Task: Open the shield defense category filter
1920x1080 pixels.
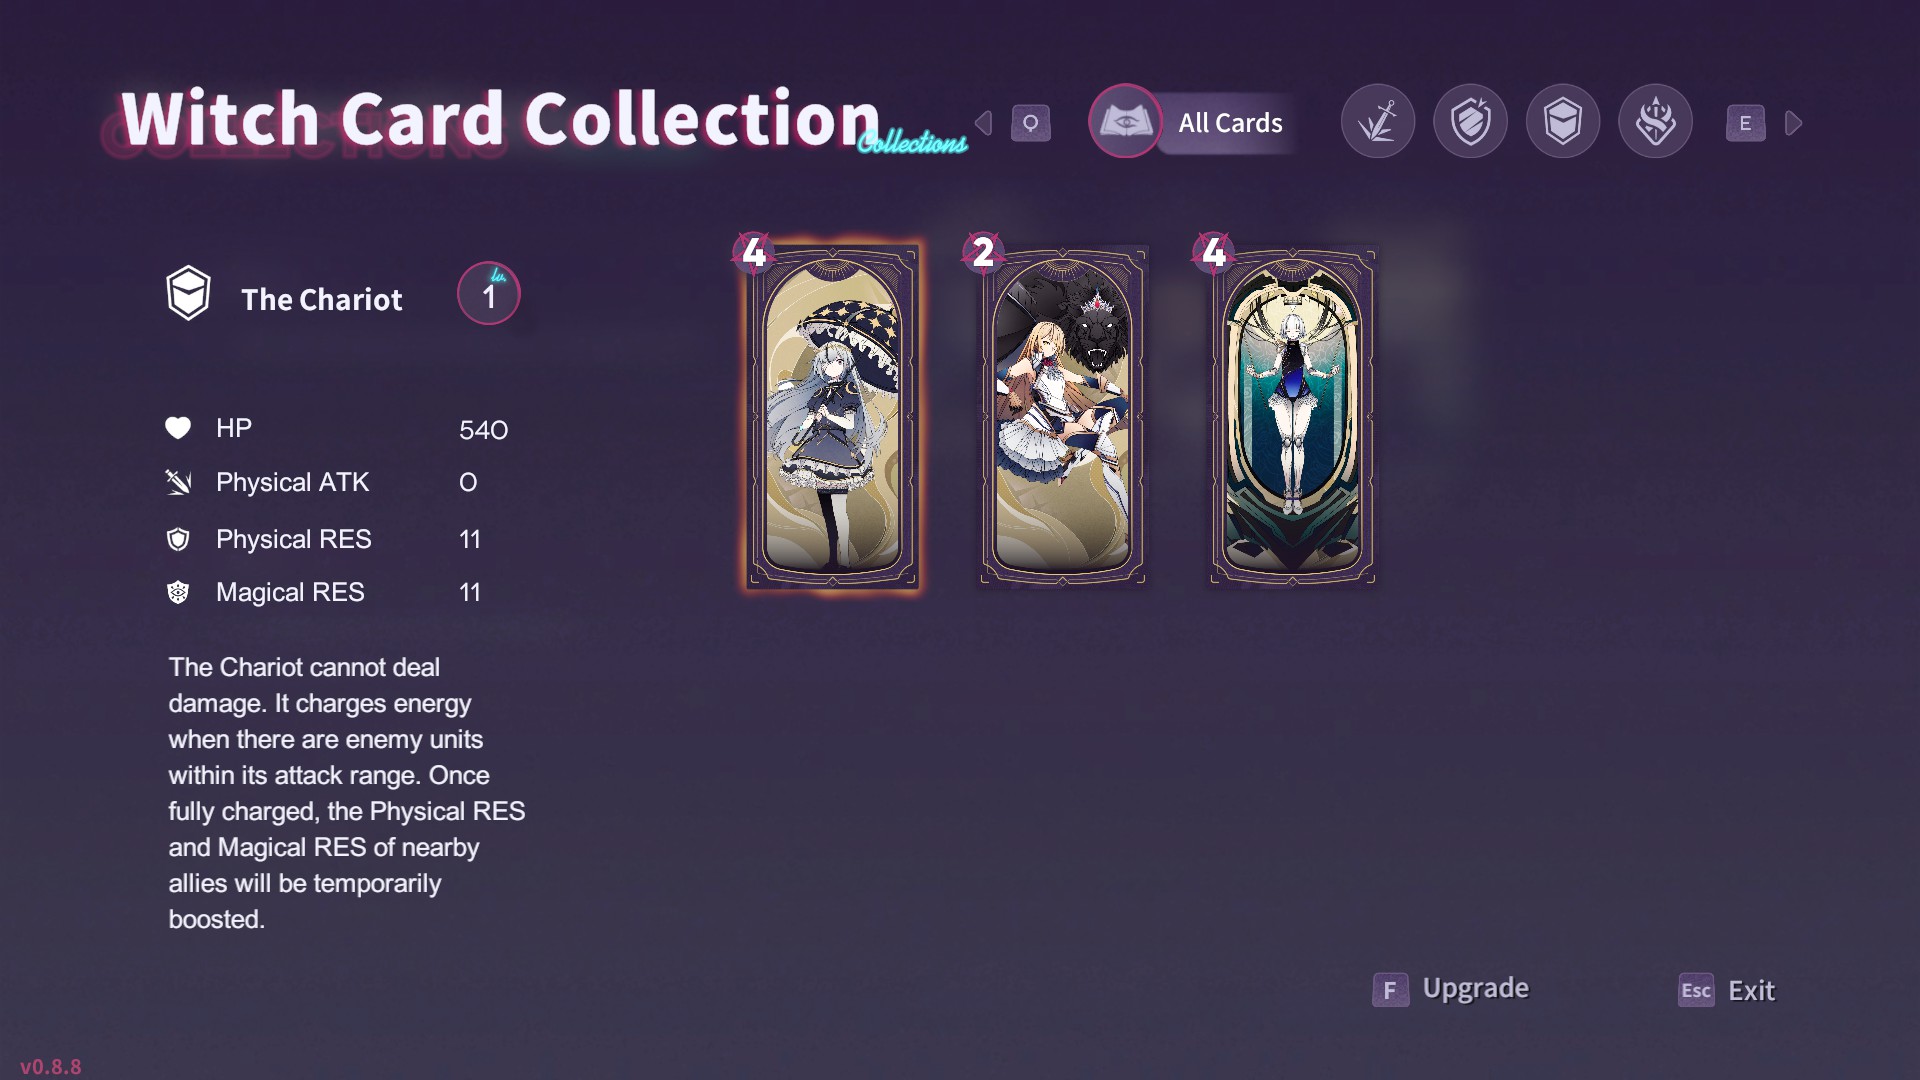Action: (x=1470, y=122)
